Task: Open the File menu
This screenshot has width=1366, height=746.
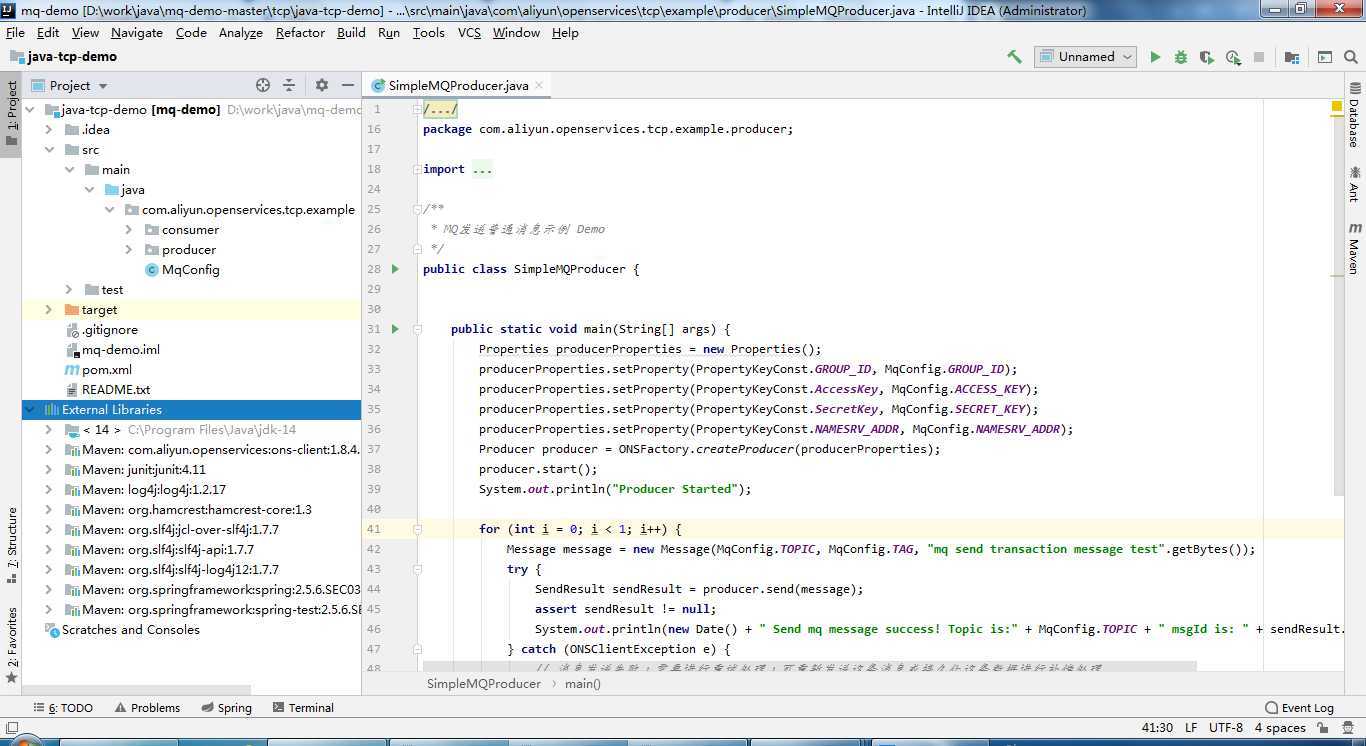Action: coord(15,32)
